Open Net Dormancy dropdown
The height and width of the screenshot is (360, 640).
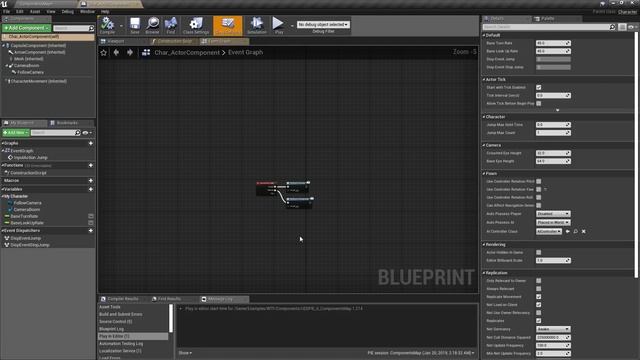coord(553,329)
